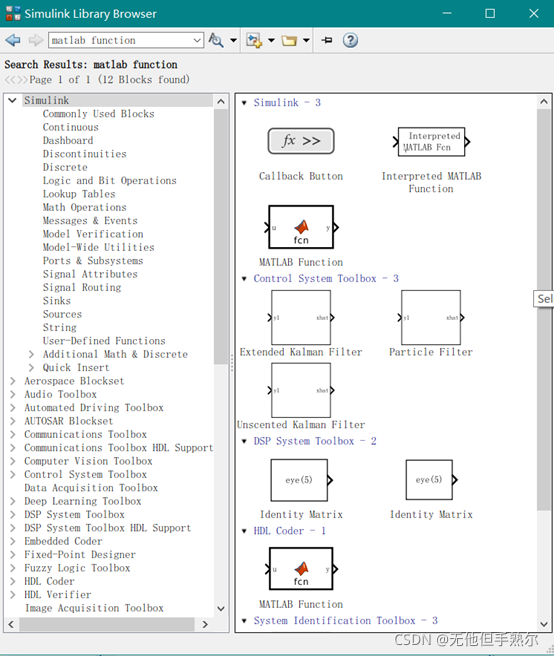554x656 pixels.
Task: Click the results panel scrollbar thumb
Action: tap(544, 310)
